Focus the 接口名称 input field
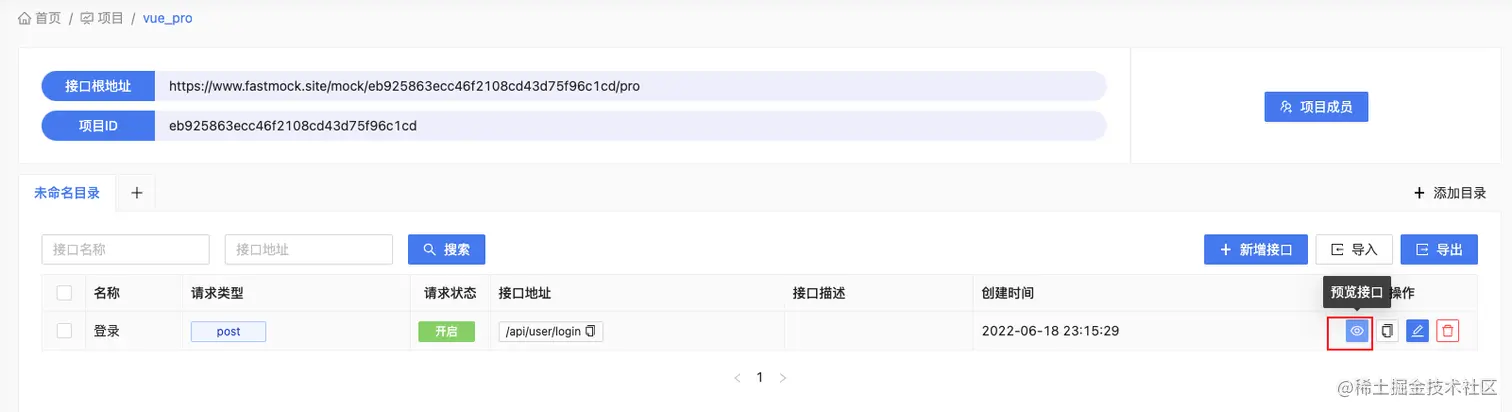Image resolution: width=1512 pixels, height=412 pixels. pos(125,250)
